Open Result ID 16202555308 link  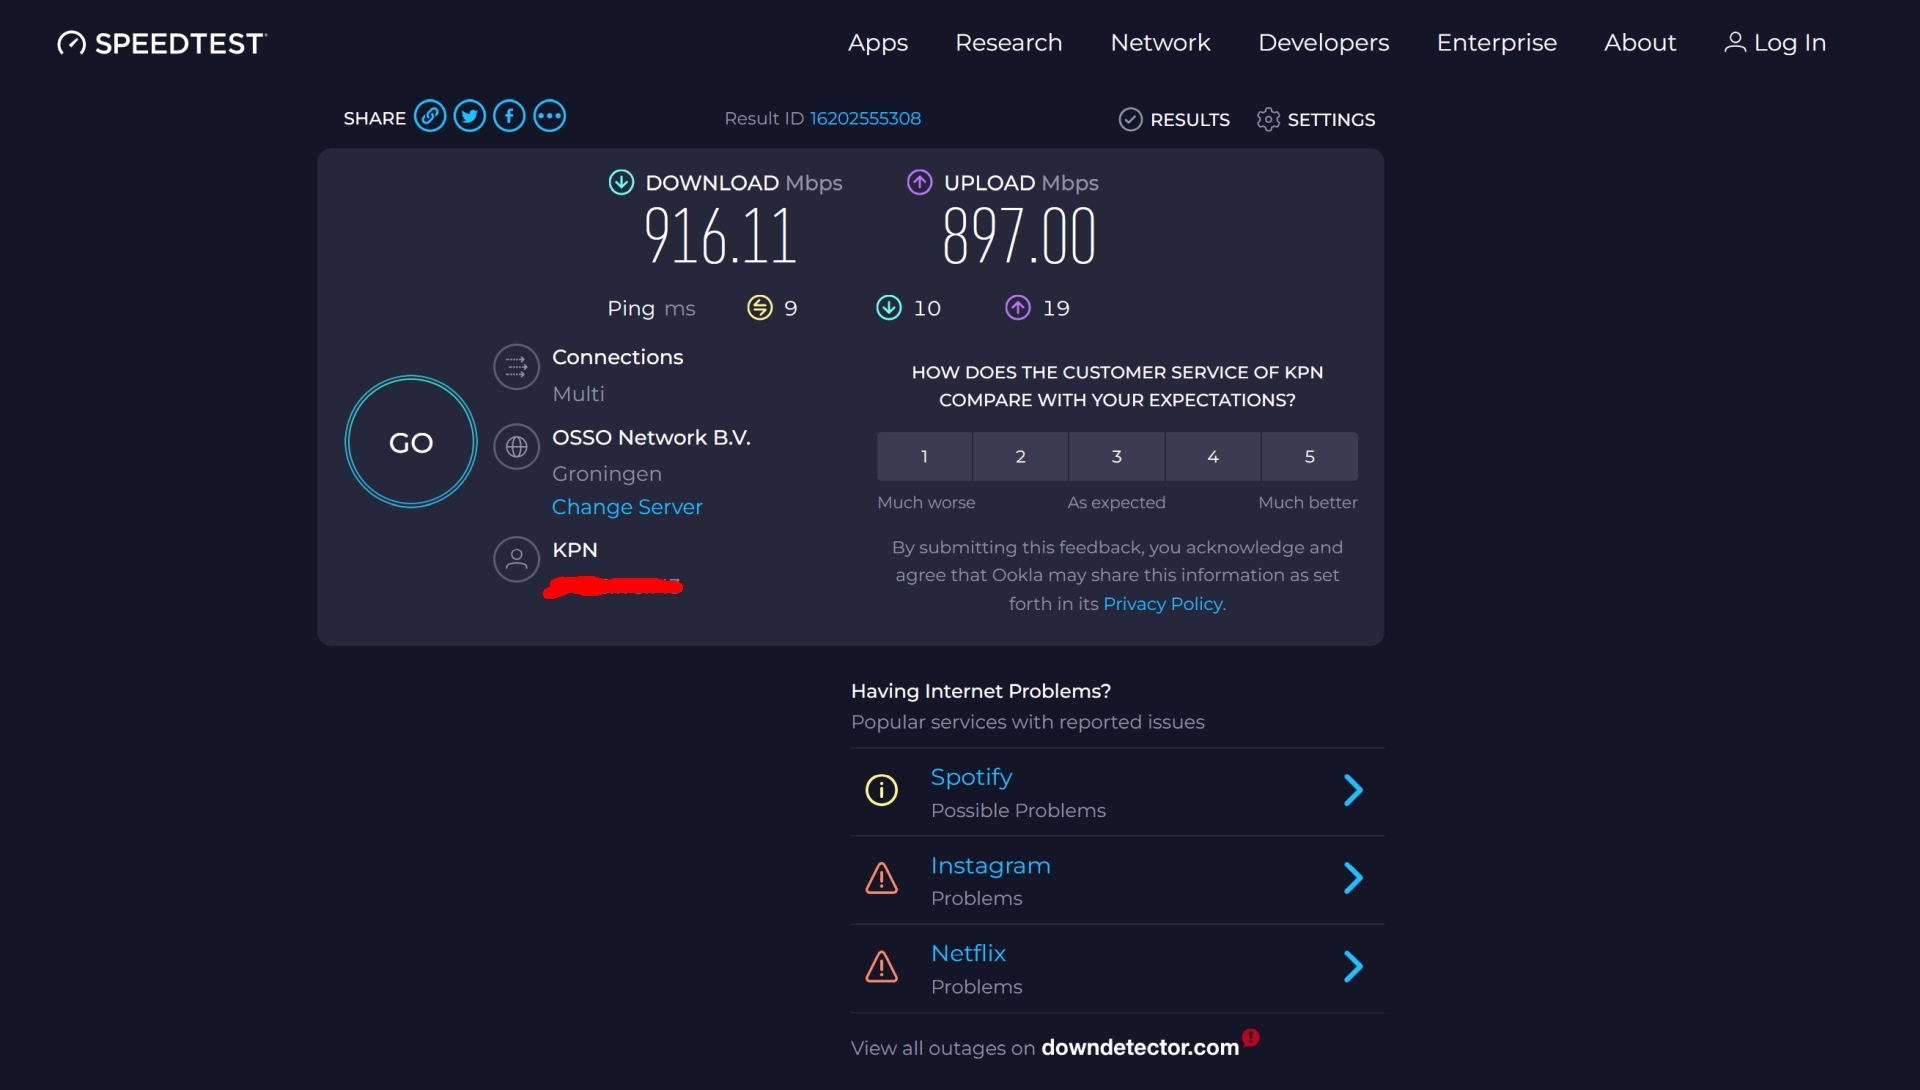pos(864,119)
